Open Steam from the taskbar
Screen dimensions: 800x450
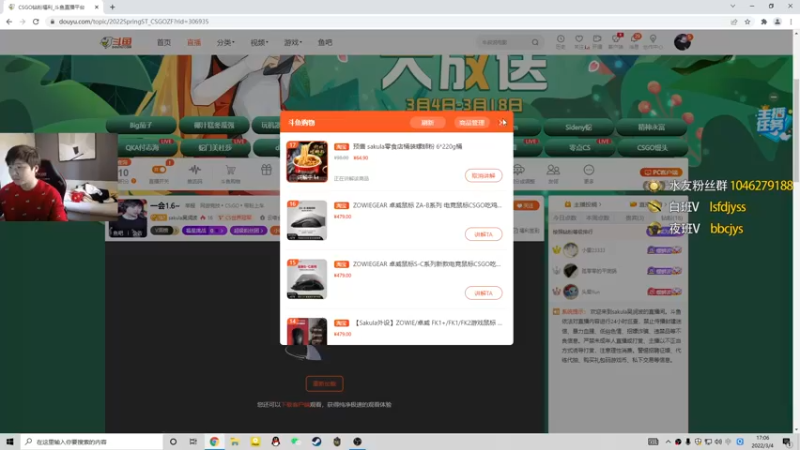click(316, 441)
